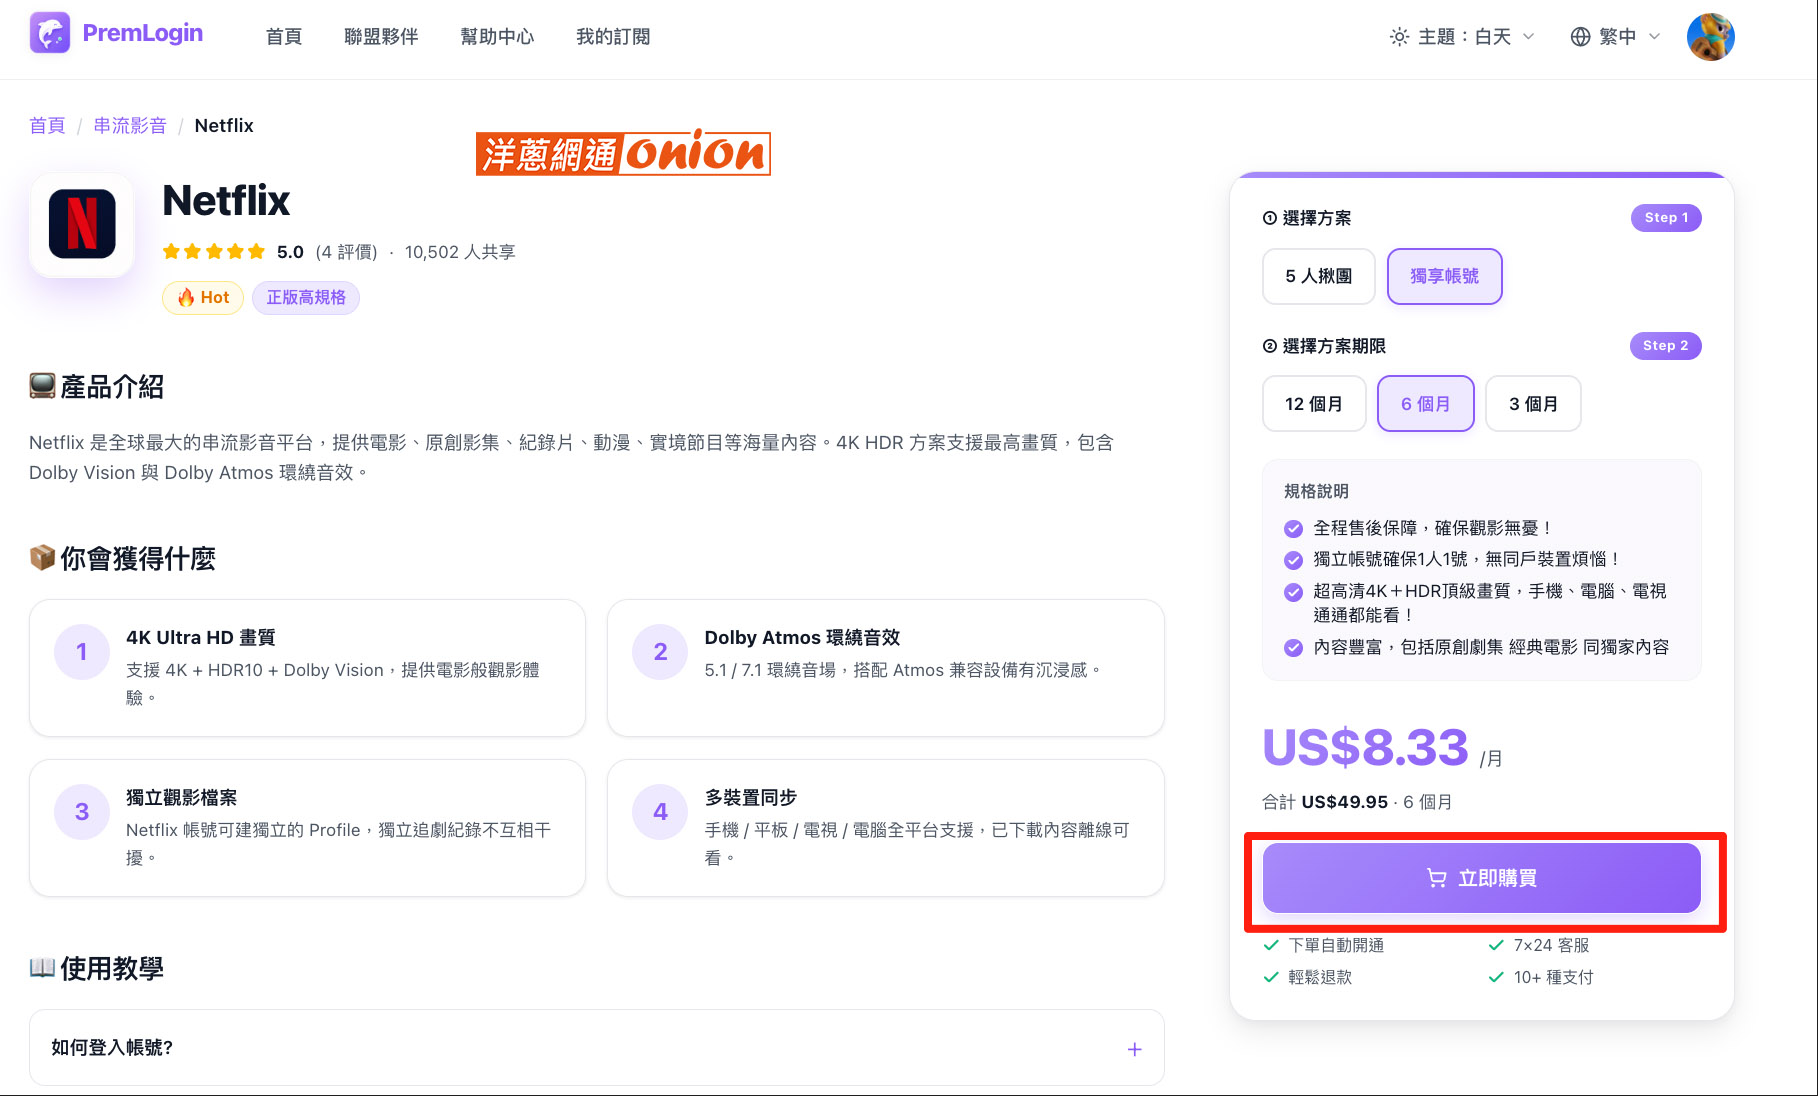Go to 串流影音 breadcrumb link

click(130, 126)
